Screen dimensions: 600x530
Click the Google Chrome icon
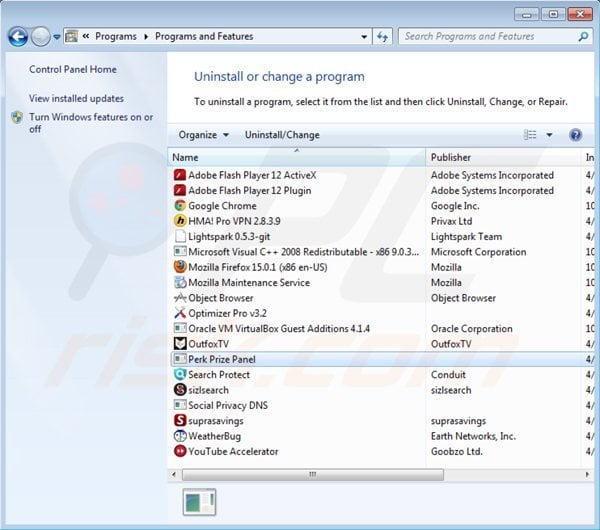[180, 205]
